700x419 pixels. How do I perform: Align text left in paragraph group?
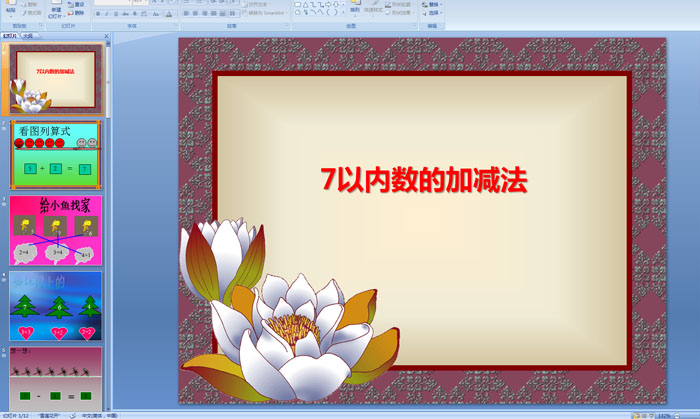(186, 14)
